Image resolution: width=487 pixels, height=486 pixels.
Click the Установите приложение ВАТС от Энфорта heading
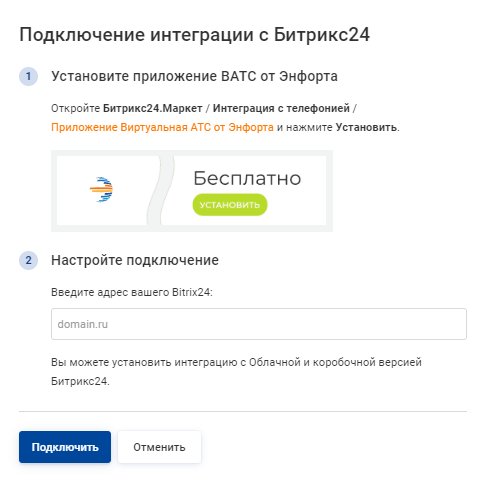click(x=194, y=76)
